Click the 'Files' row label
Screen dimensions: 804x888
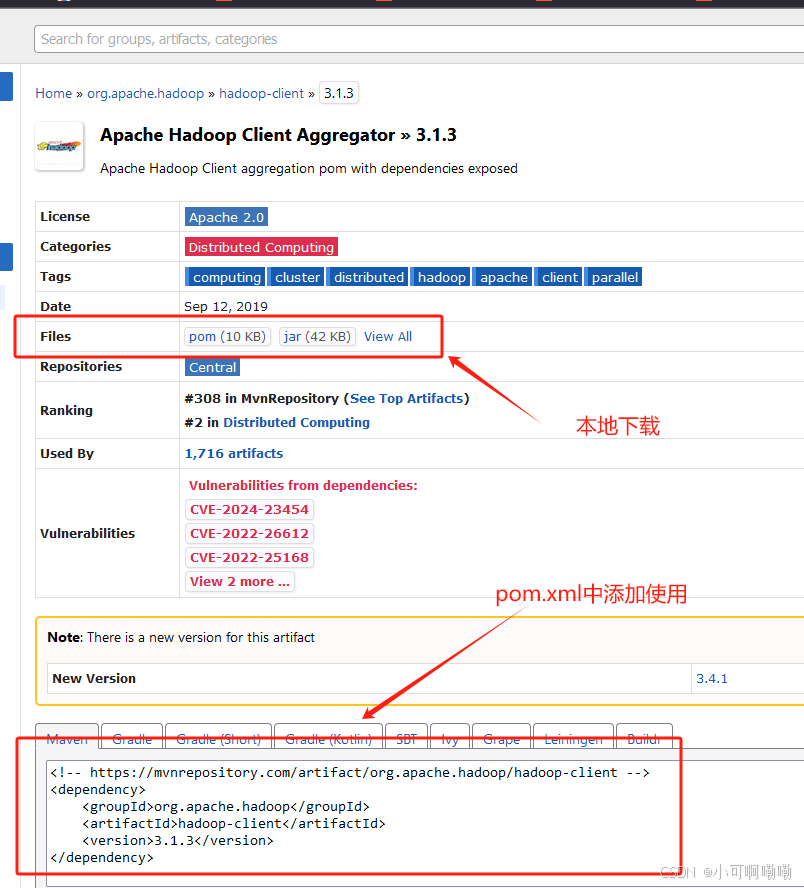(55, 336)
